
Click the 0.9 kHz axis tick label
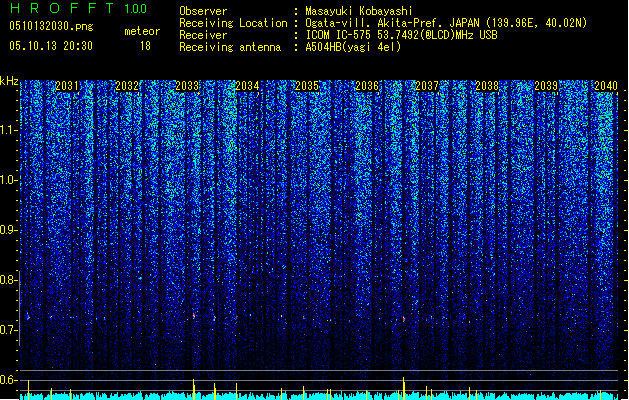click(9, 230)
